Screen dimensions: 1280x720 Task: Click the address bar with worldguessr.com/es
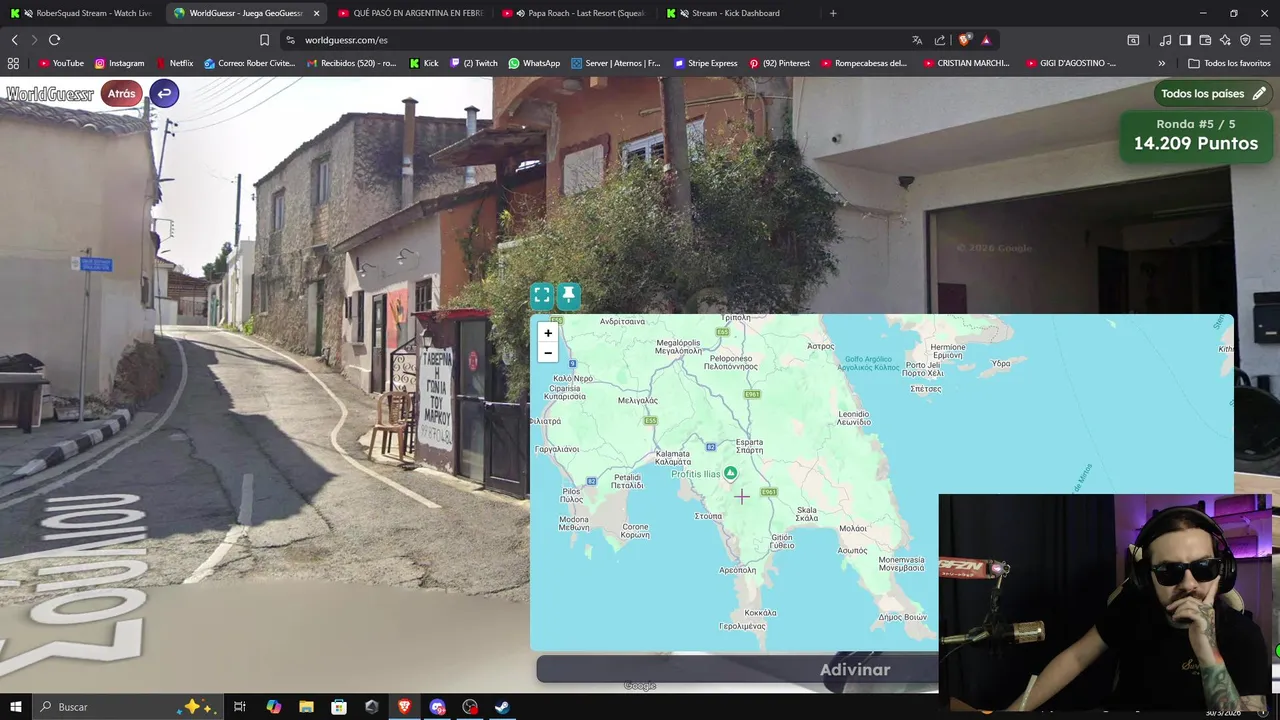point(600,40)
